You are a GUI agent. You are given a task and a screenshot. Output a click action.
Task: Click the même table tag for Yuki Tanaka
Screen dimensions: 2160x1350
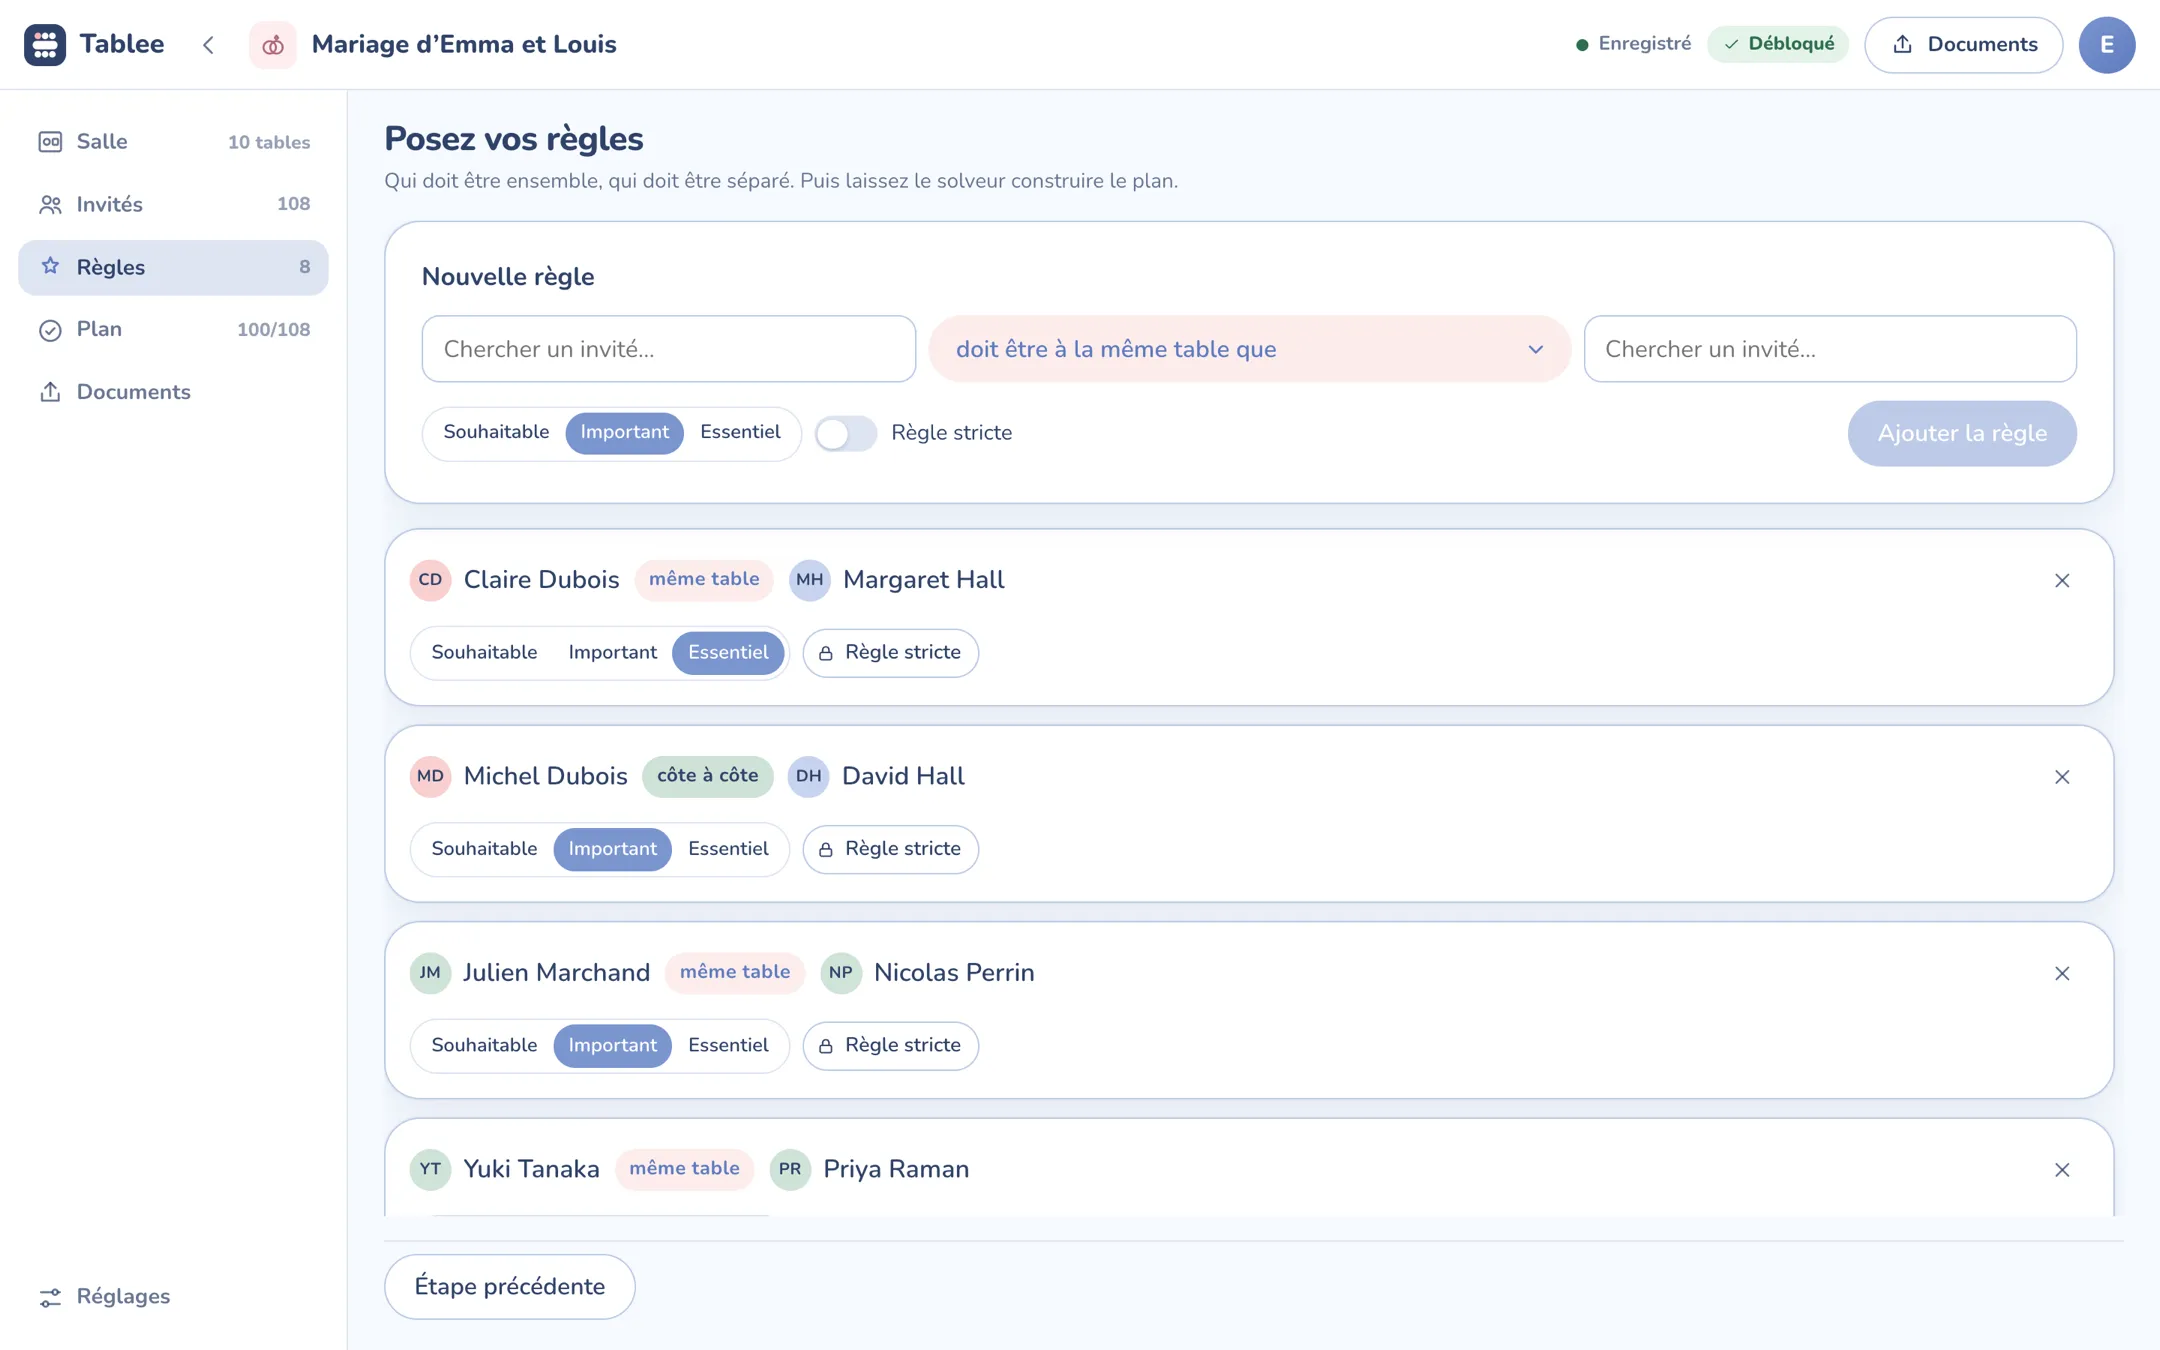coord(684,1169)
